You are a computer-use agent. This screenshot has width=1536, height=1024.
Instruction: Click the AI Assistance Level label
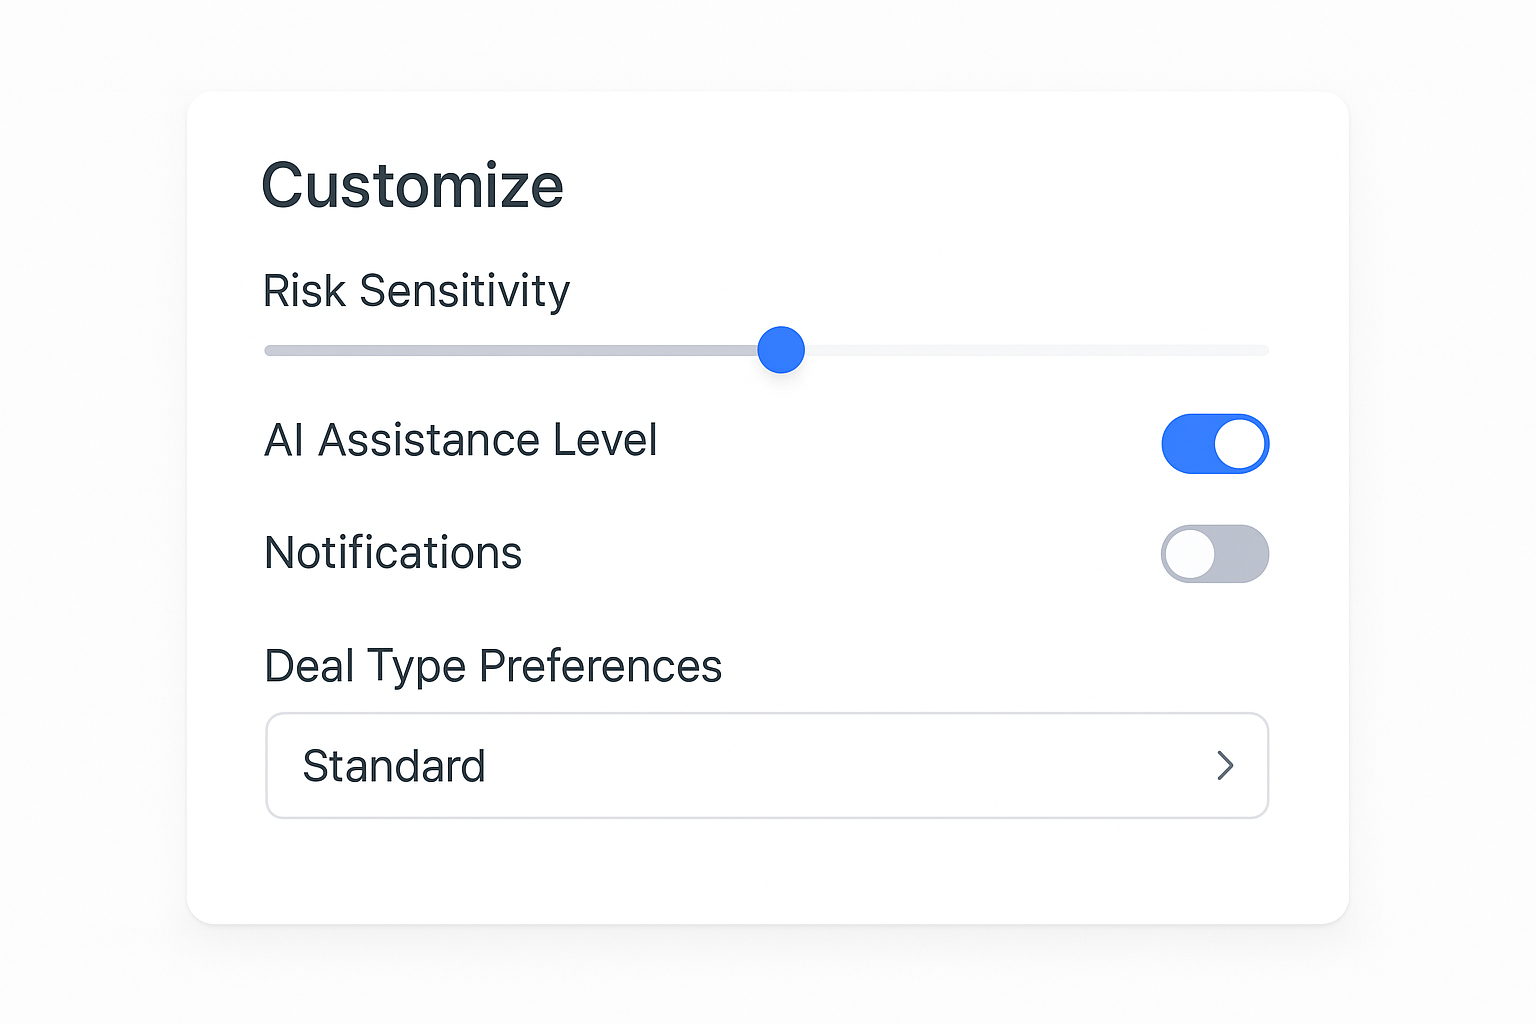[460, 440]
